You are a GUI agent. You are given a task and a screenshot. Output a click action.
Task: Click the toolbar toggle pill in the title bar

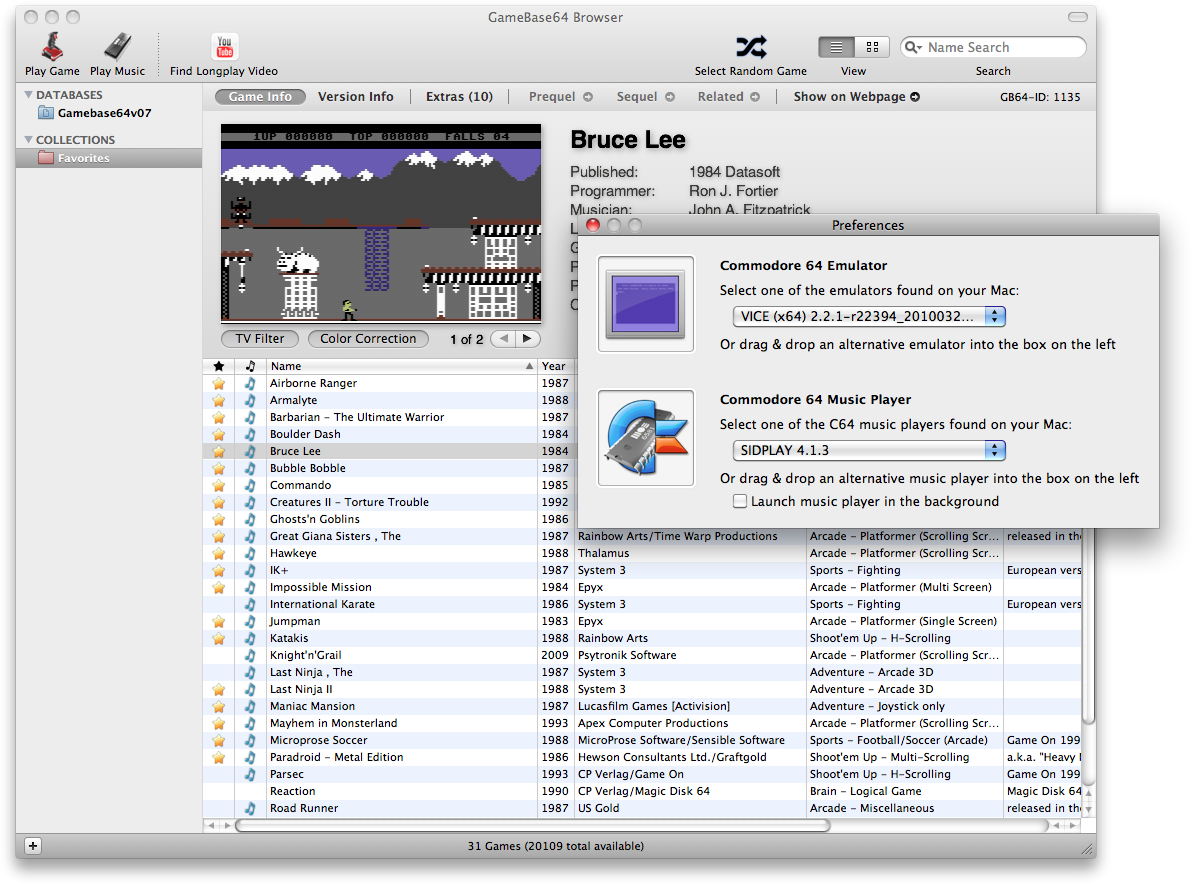point(1077,17)
